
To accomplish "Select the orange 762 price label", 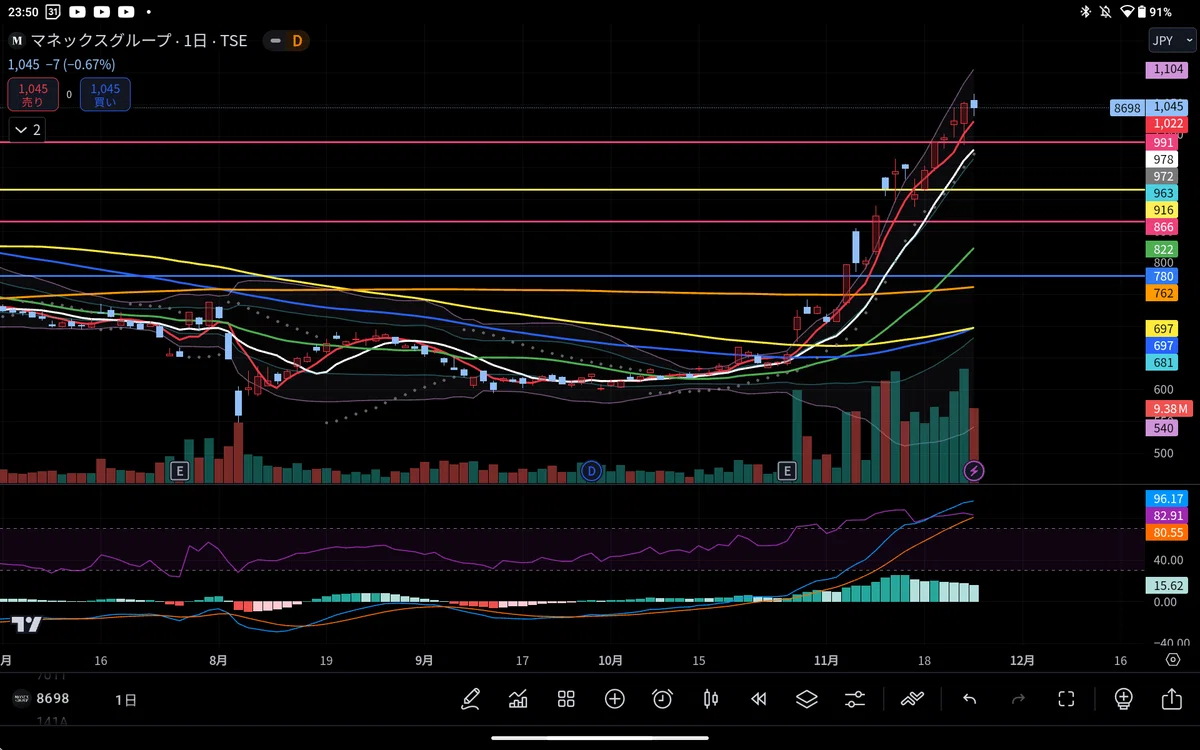I will click(1163, 293).
